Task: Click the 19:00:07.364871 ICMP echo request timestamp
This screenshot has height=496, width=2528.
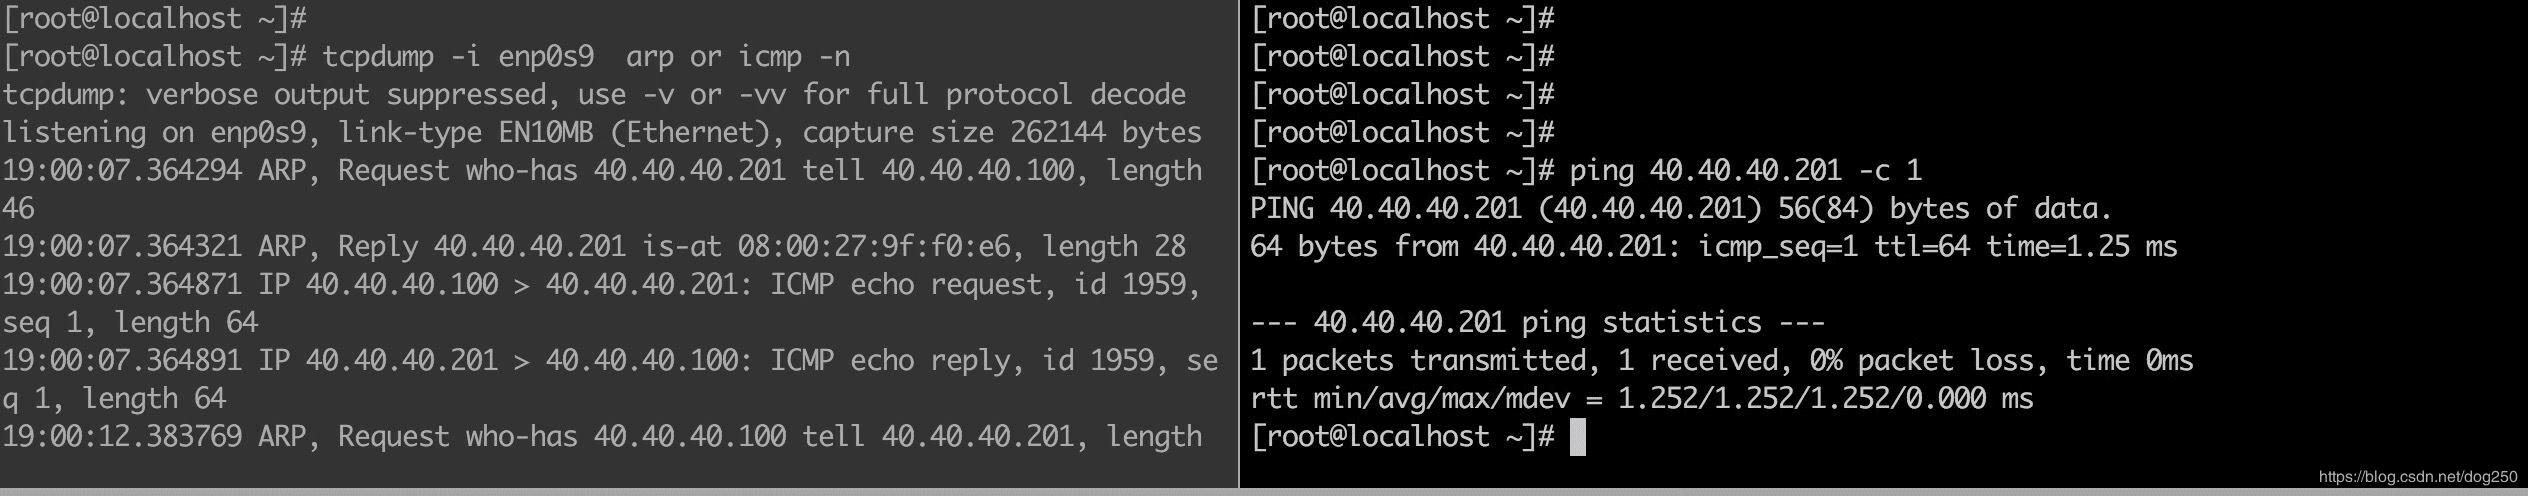Action: (121, 284)
